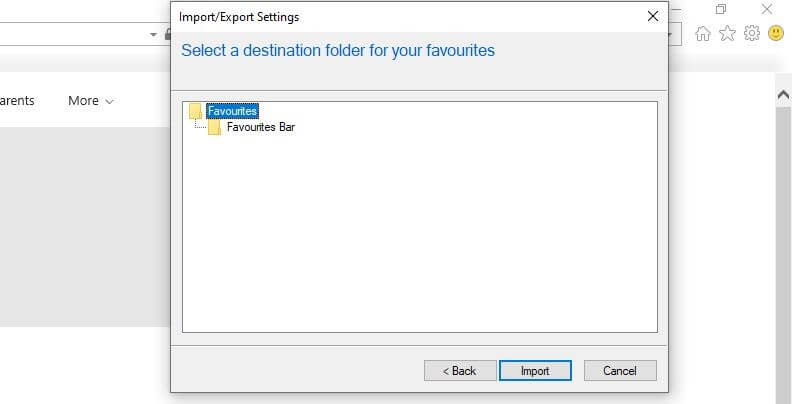Image resolution: width=792 pixels, height=404 pixels.
Task: Open the Parents tab on page
Action: 18,101
